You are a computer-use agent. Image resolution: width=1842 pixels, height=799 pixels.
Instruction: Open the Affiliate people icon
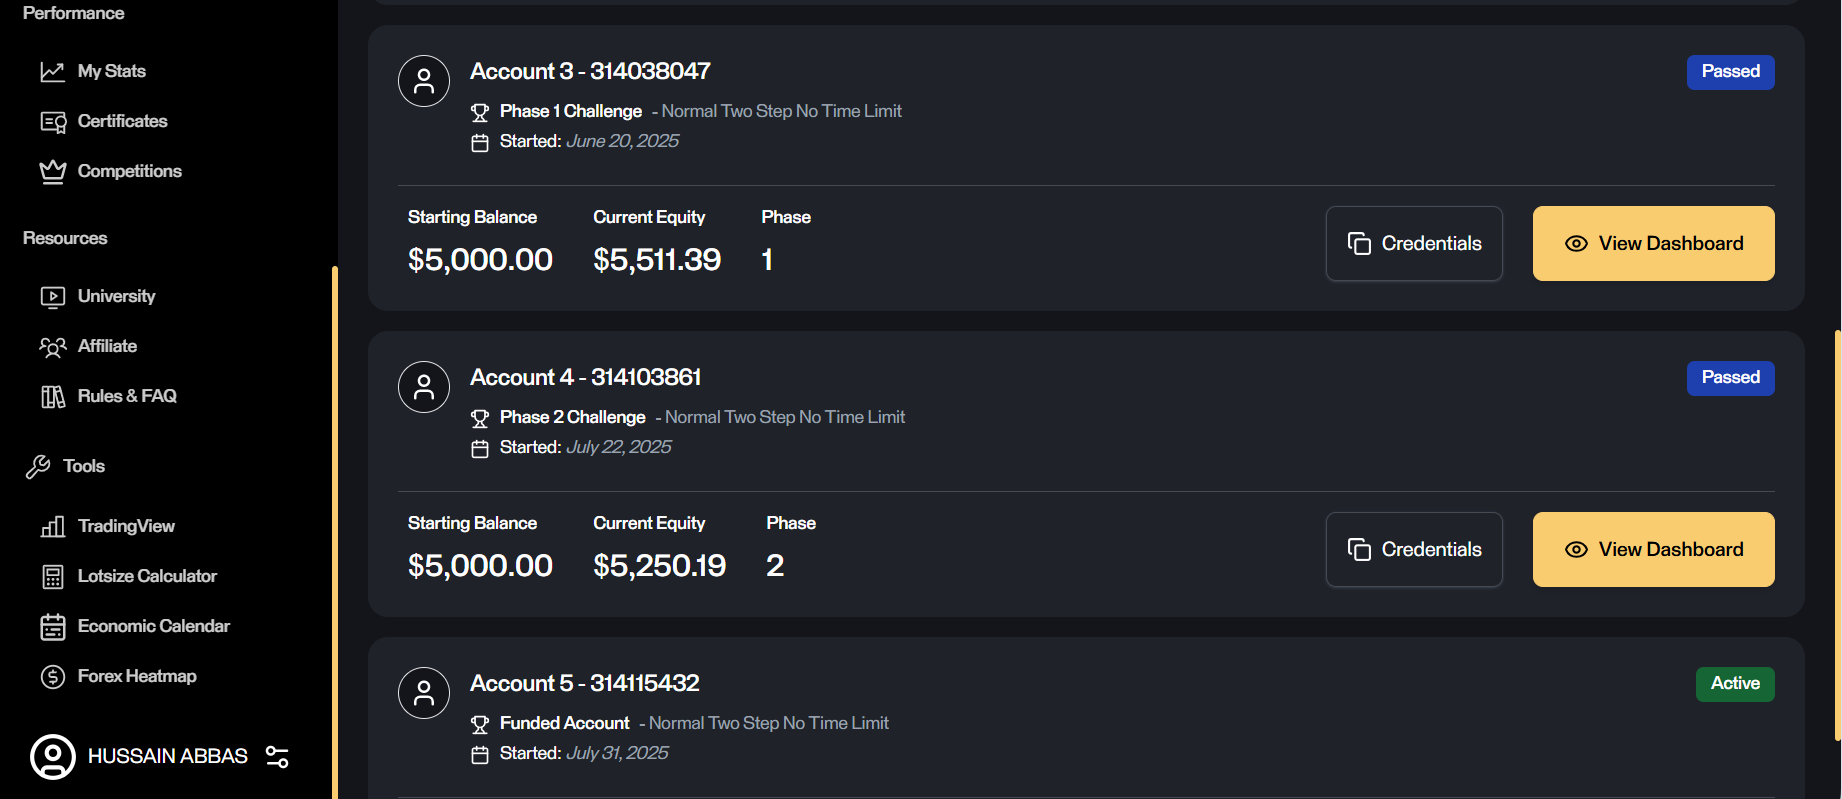coord(52,347)
